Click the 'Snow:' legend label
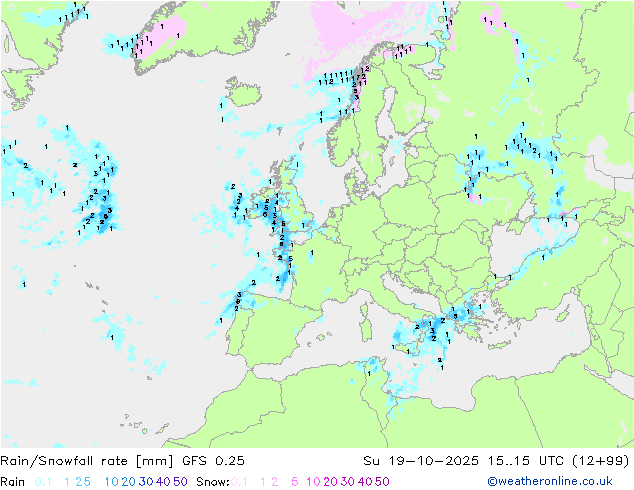 (x=213, y=482)
